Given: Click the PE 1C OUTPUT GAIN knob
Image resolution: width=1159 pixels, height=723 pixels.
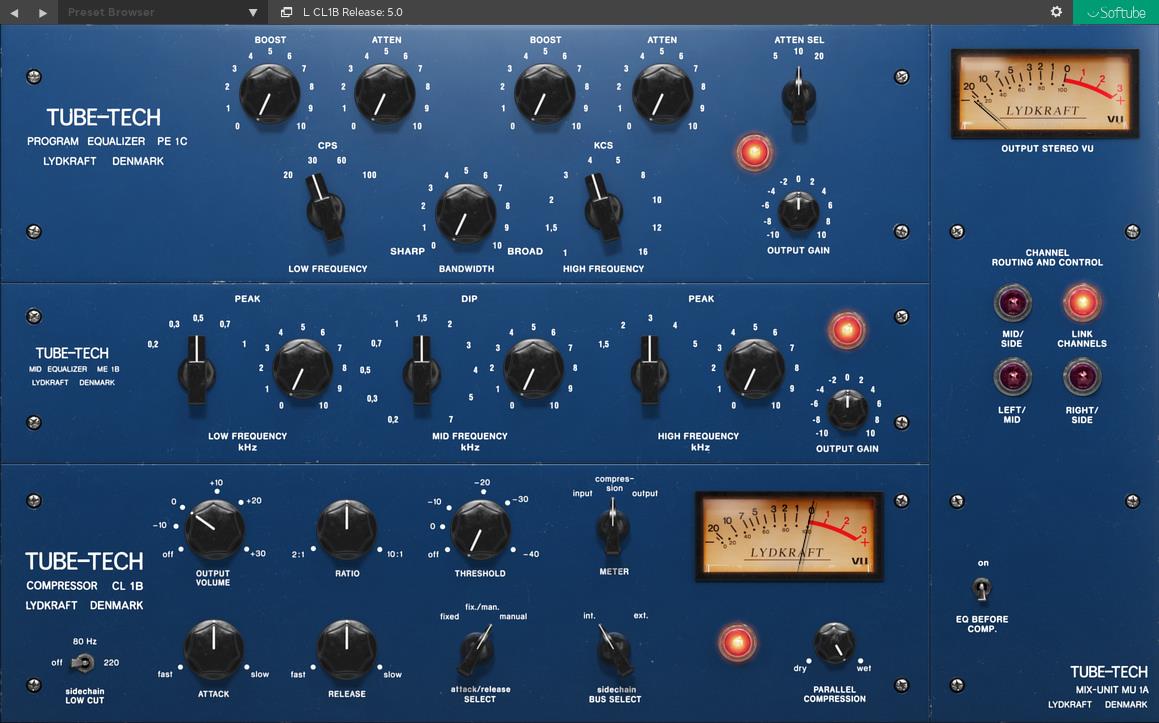Looking at the screenshot, I should (798, 211).
